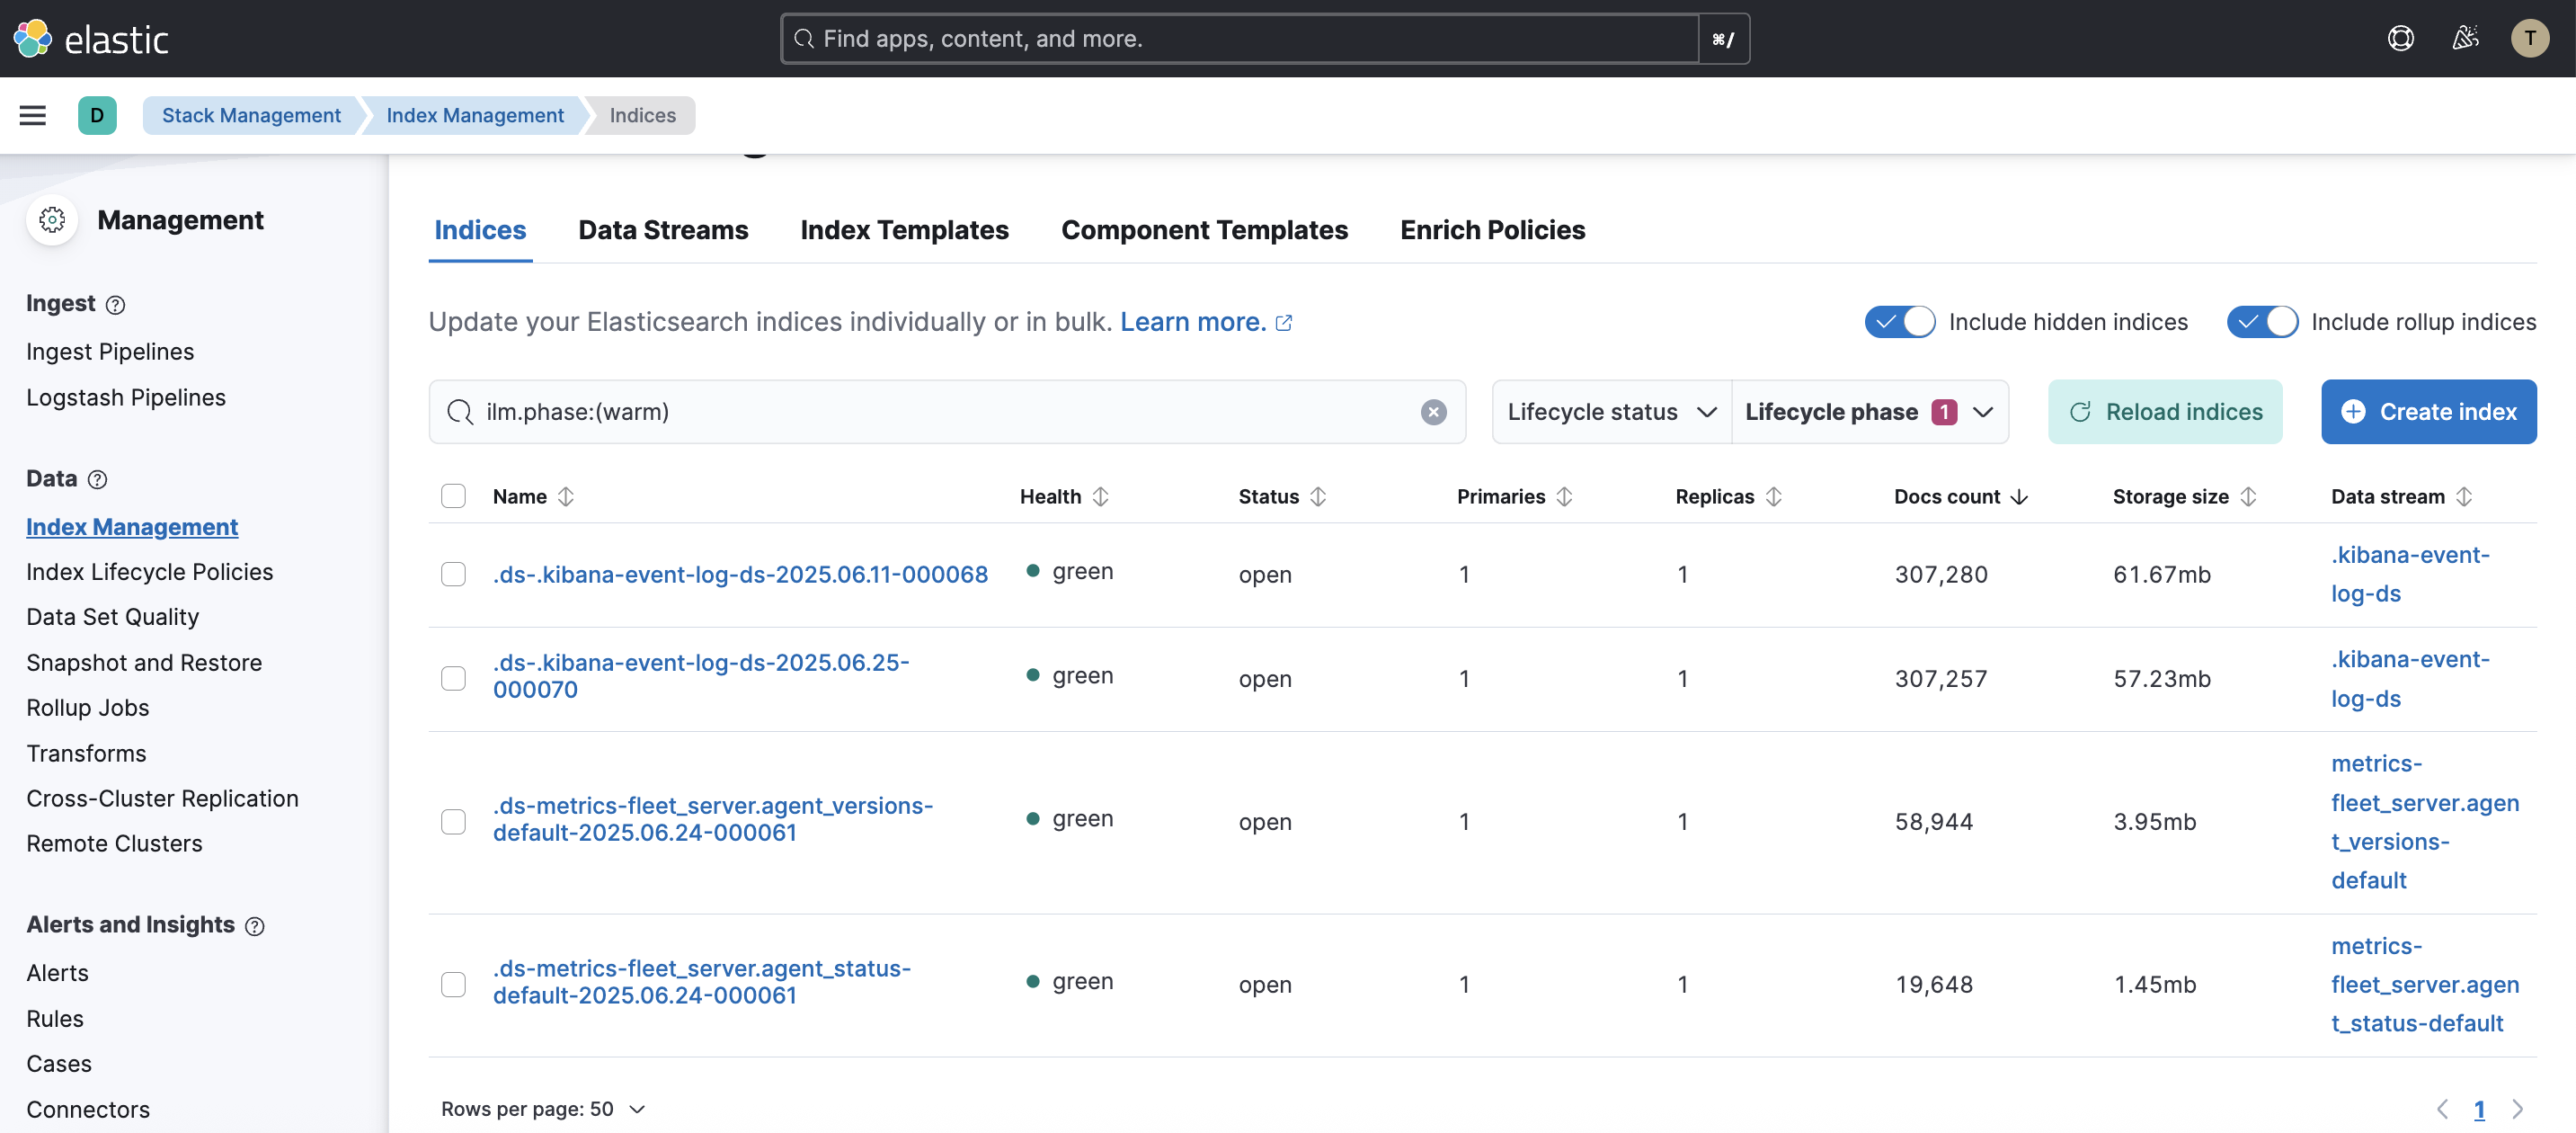Focus the Find apps global search field

click(1240, 39)
